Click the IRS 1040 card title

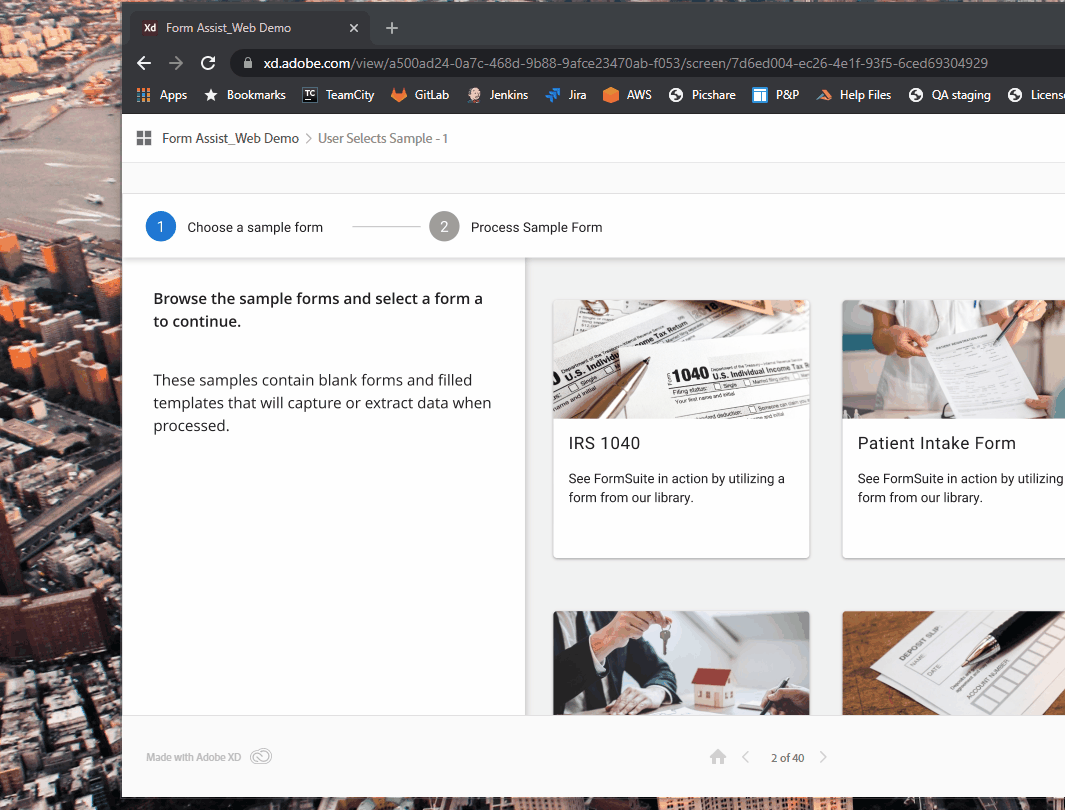tap(604, 443)
